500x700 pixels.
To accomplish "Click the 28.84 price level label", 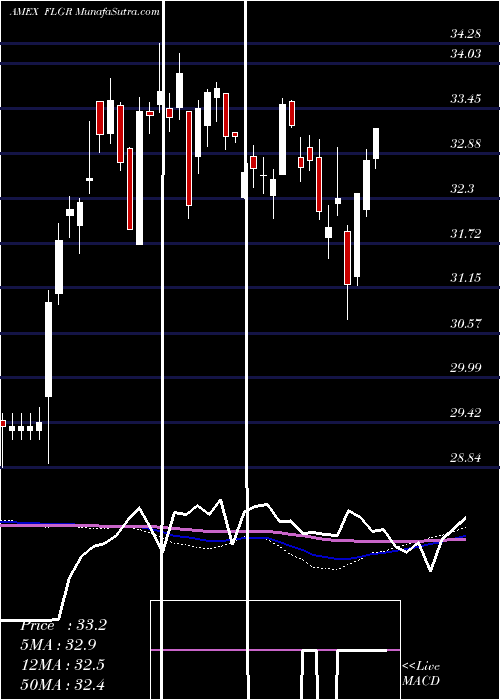I will (x=466, y=458).
